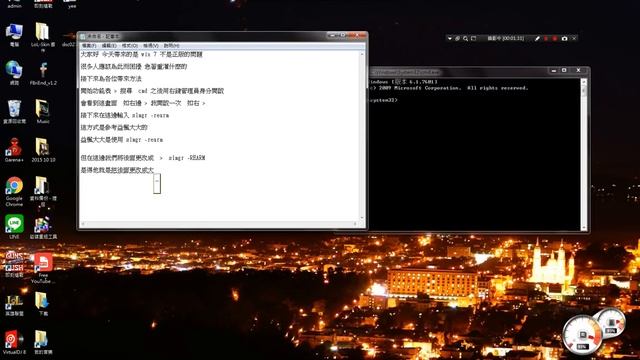
Task: Select the folder icon right of VirtualDJ 8
Action: [43, 342]
